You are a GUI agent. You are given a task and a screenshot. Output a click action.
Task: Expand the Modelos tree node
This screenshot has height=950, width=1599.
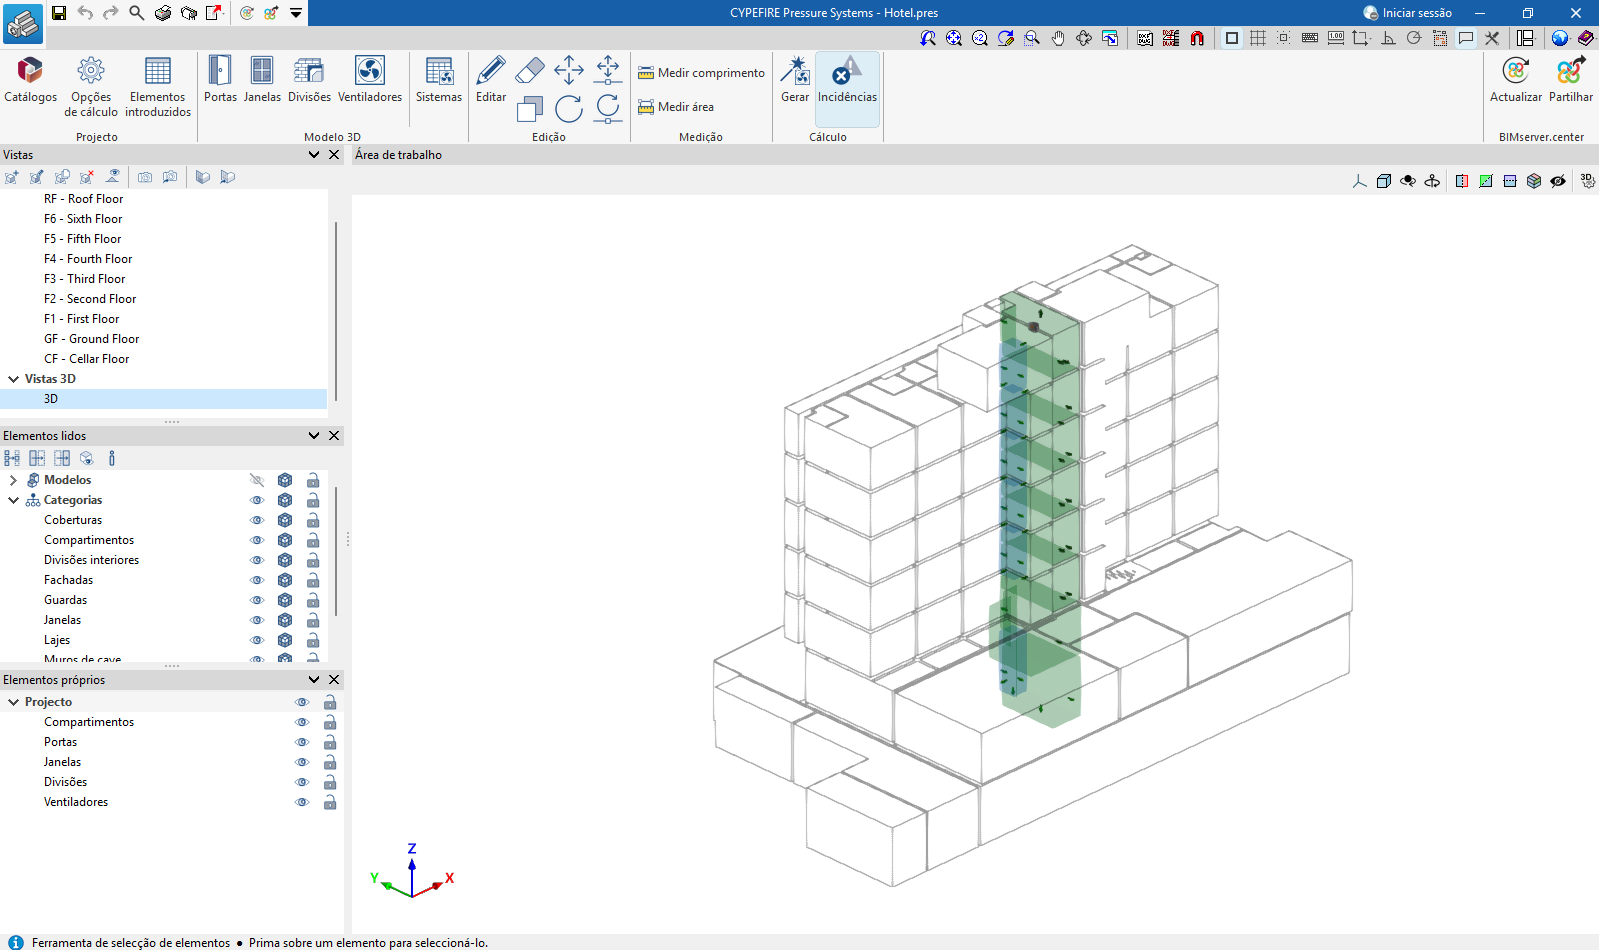tap(13, 480)
